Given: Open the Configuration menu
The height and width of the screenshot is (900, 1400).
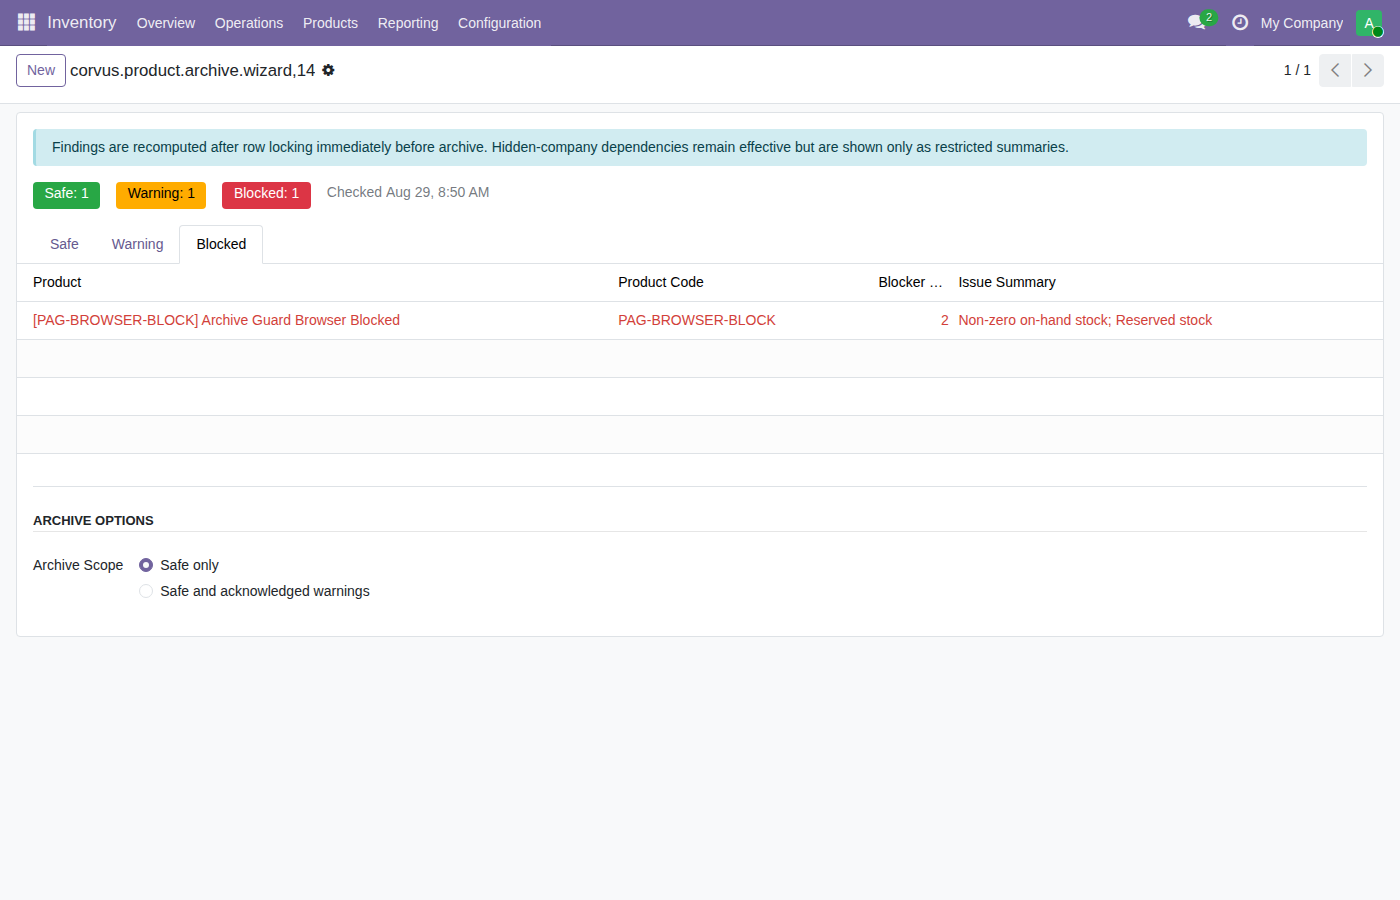Looking at the screenshot, I should pos(499,23).
